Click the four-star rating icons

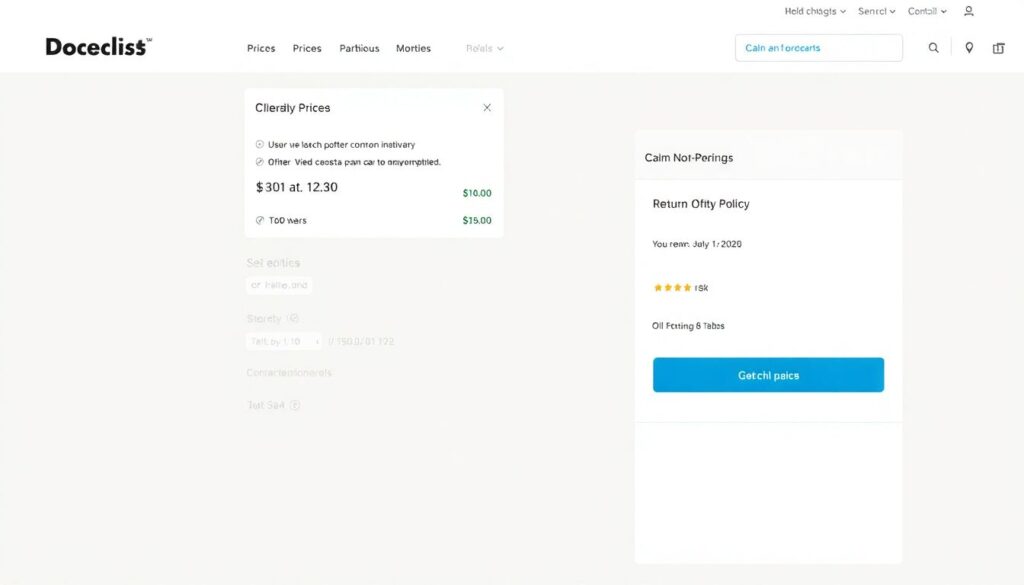pyautogui.click(x=672, y=288)
